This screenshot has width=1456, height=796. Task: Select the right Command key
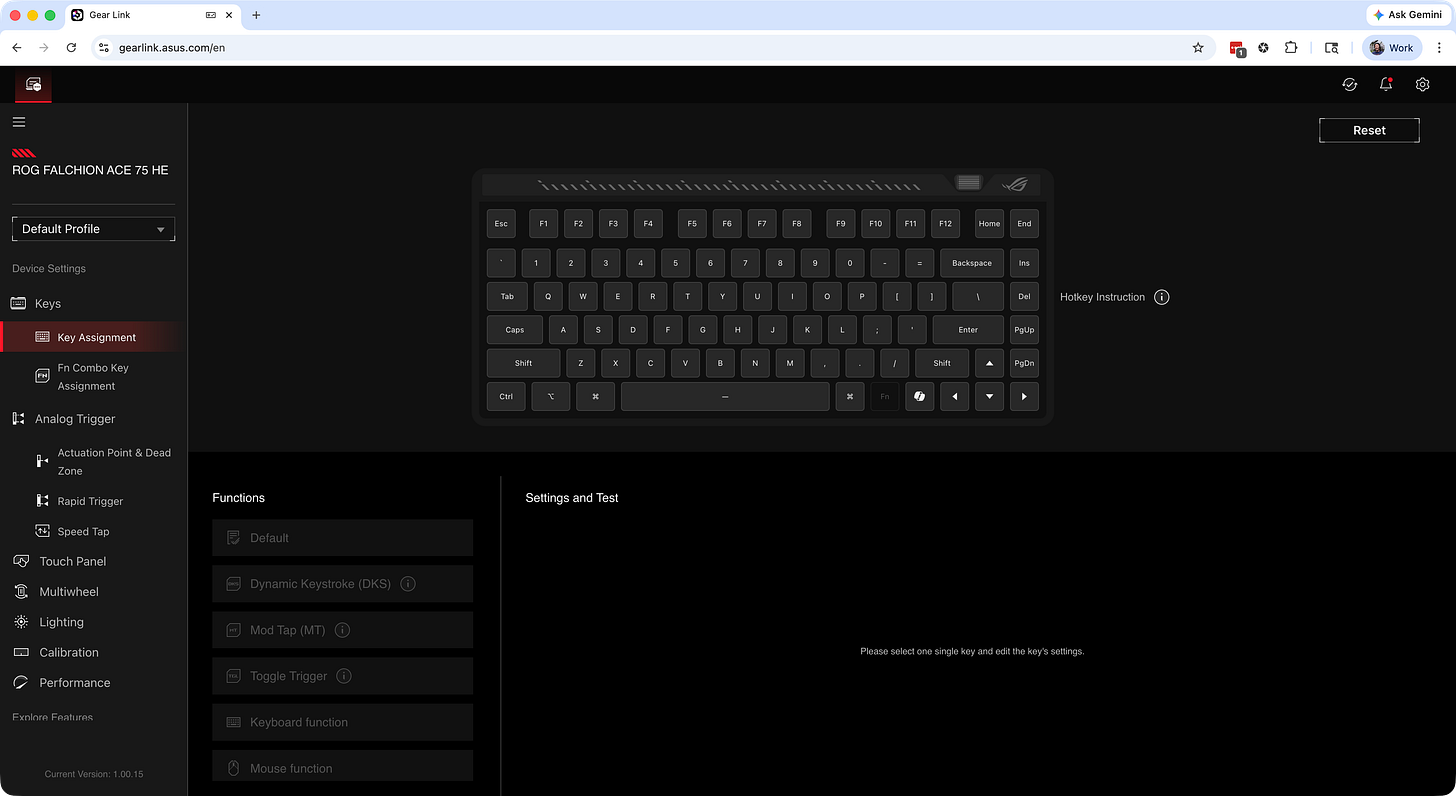pyautogui.click(x=849, y=396)
